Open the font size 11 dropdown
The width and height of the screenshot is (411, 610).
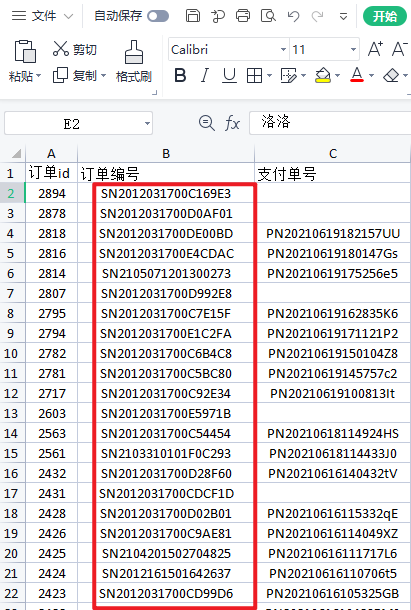coord(353,49)
